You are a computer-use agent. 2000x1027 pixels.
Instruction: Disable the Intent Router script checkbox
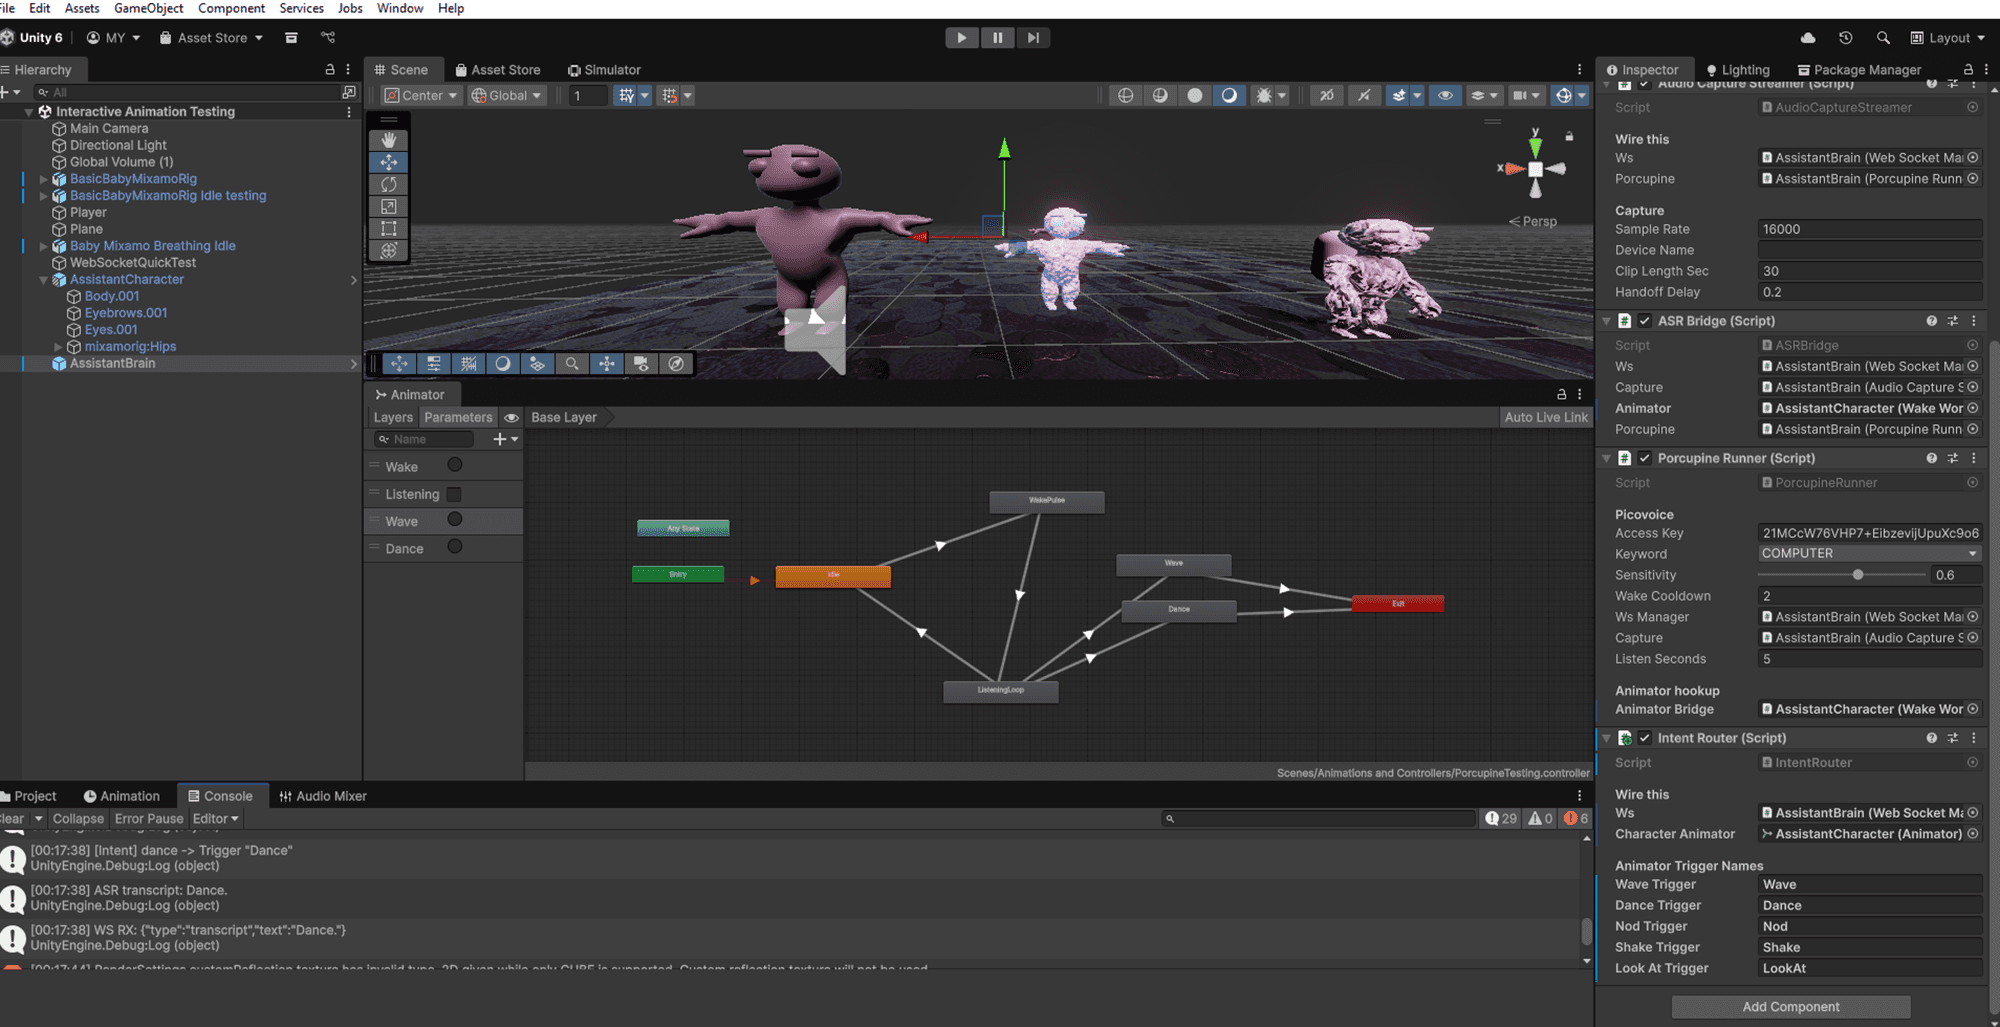pyautogui.click(x=1645, y=738)
